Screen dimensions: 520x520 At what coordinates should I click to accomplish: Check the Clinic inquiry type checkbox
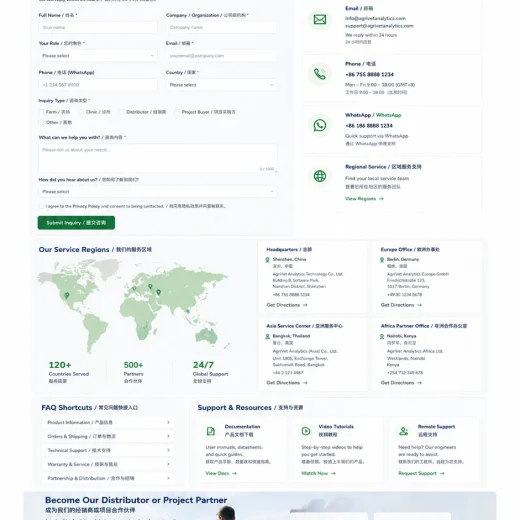(x=81, y=112)
